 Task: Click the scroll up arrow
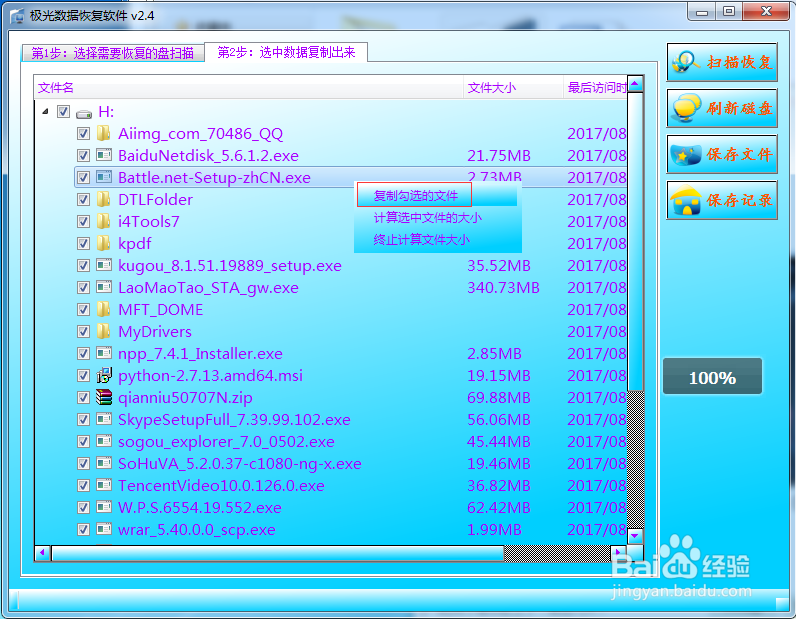coord(636,84)
